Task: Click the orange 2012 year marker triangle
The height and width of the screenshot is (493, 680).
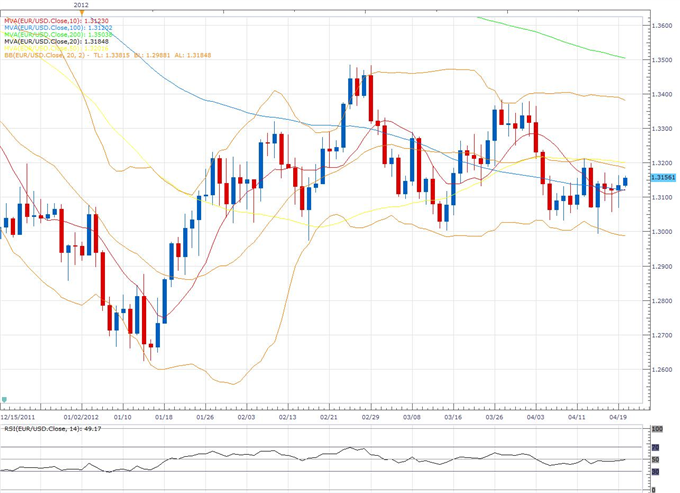Action: tap(81, 12)
